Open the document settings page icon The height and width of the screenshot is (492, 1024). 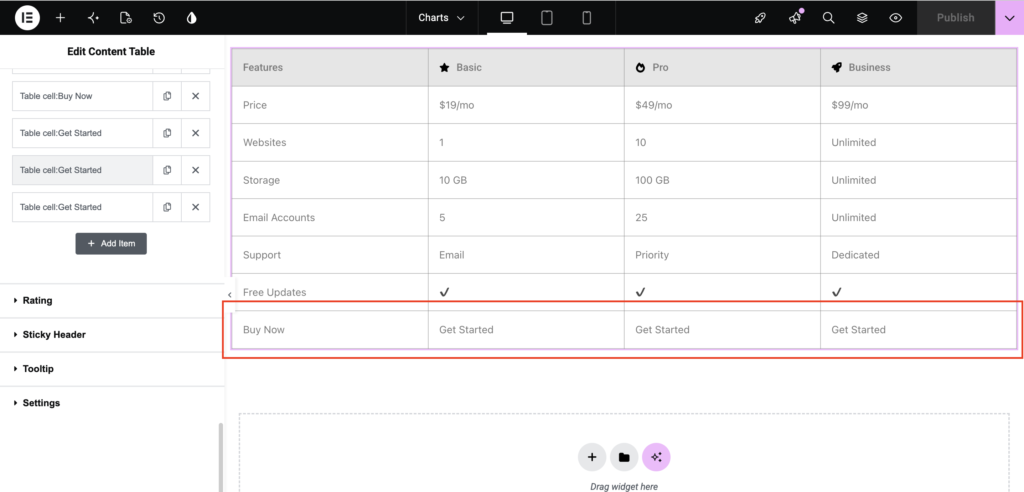(x=126, y=18)
